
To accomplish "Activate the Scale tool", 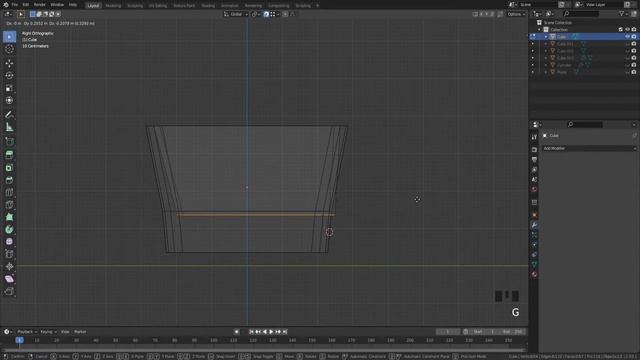I will [9, 88].
